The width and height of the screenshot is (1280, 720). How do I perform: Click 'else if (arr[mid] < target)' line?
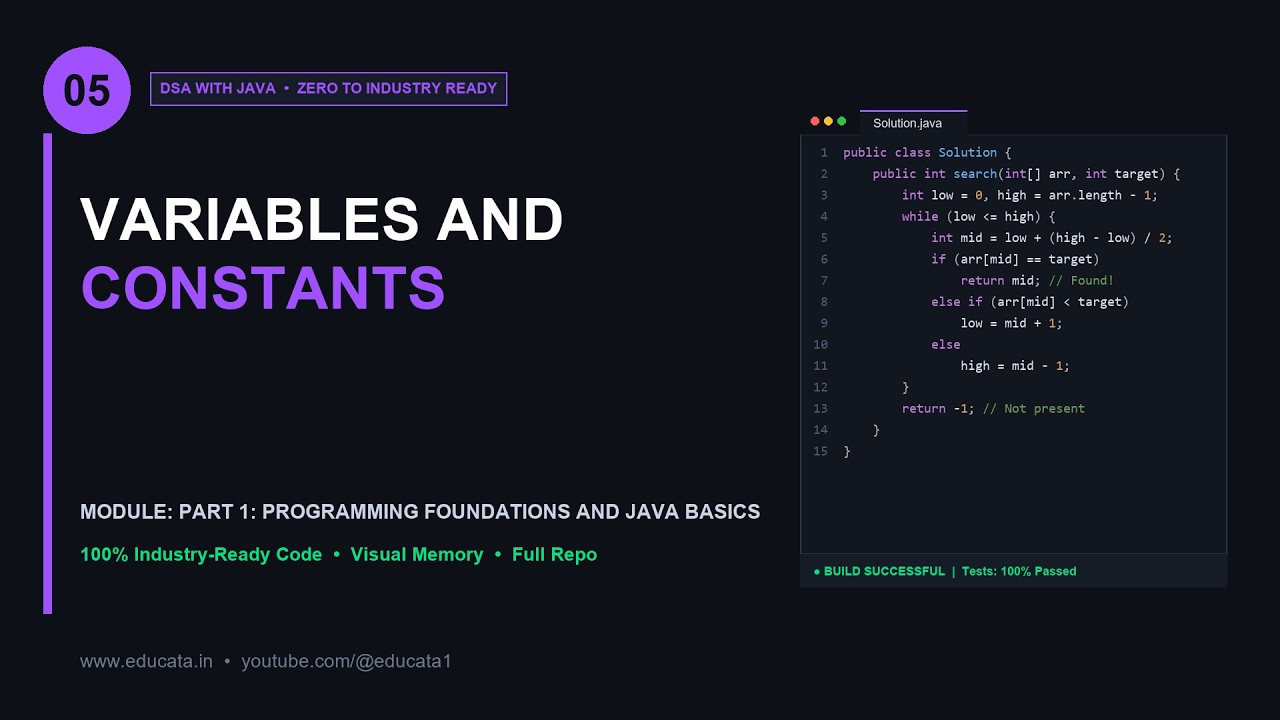pos(1029,302)
